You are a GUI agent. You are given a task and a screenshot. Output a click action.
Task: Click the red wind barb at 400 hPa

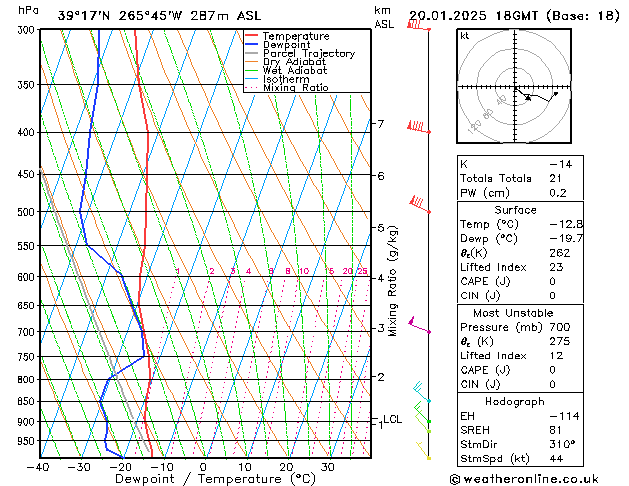coord(418,127)
